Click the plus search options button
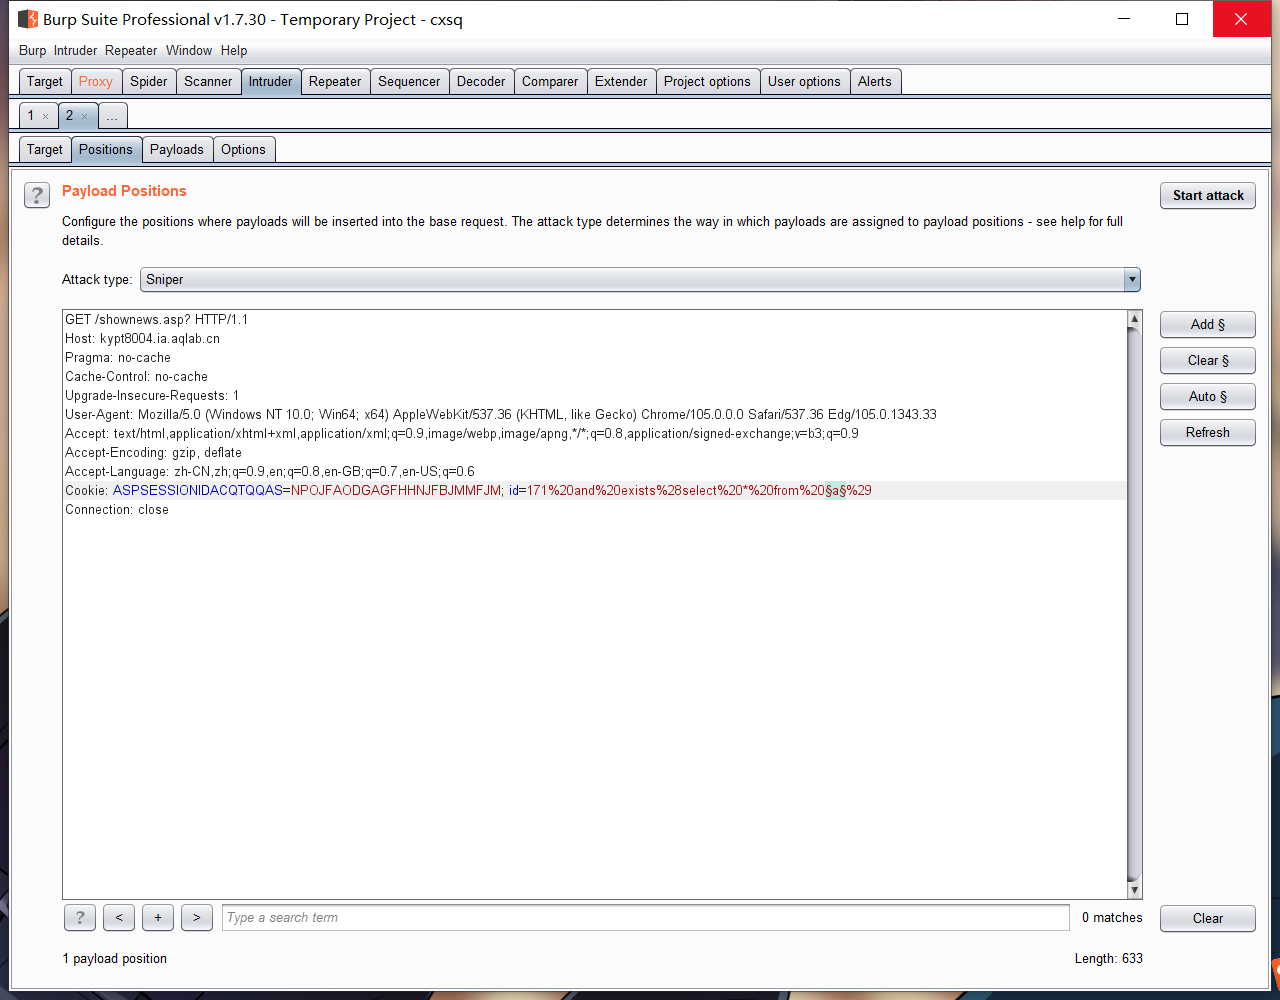The width and height of the screenshot is (1280, 1000). point(158,918)
